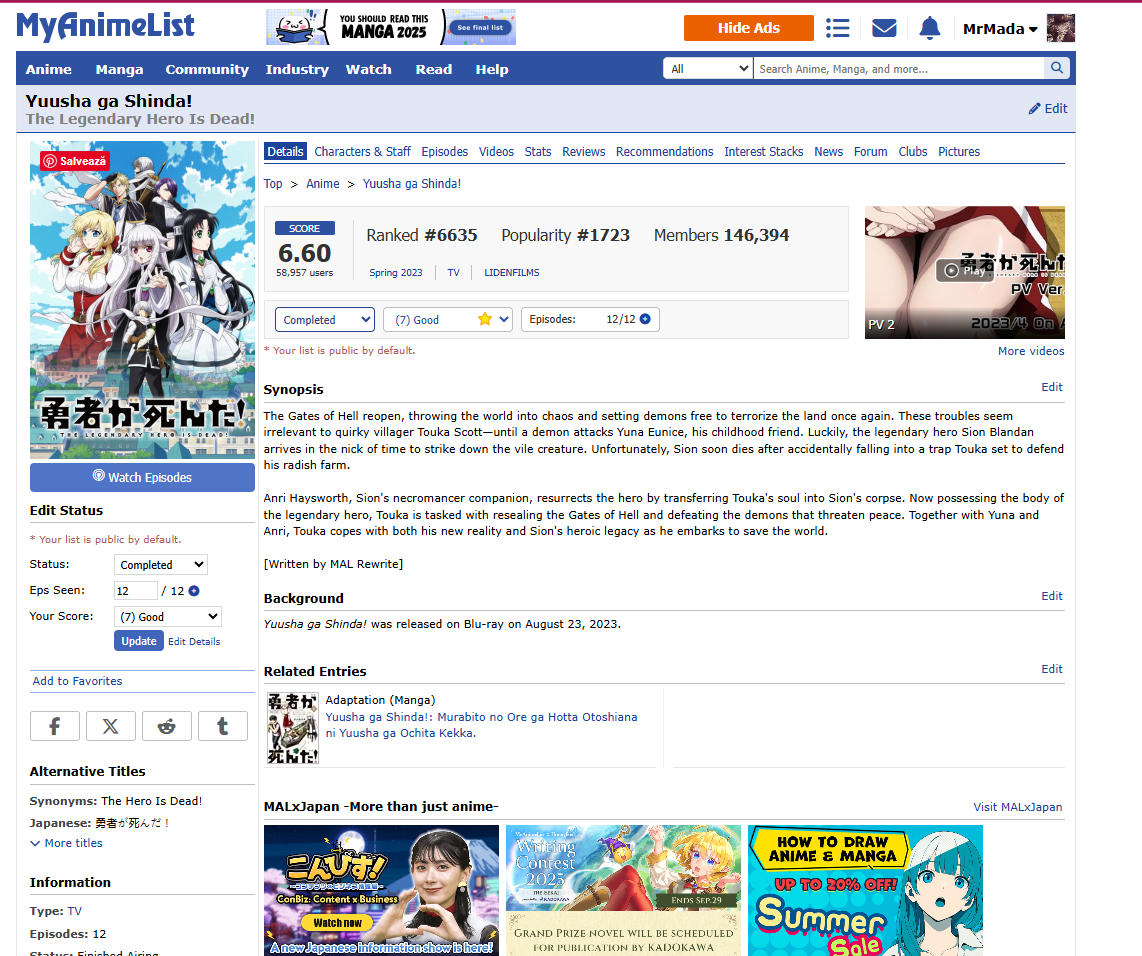Share on Facebook
The height and width of the screenshot is (956, 1142).
tap(55, 726)
